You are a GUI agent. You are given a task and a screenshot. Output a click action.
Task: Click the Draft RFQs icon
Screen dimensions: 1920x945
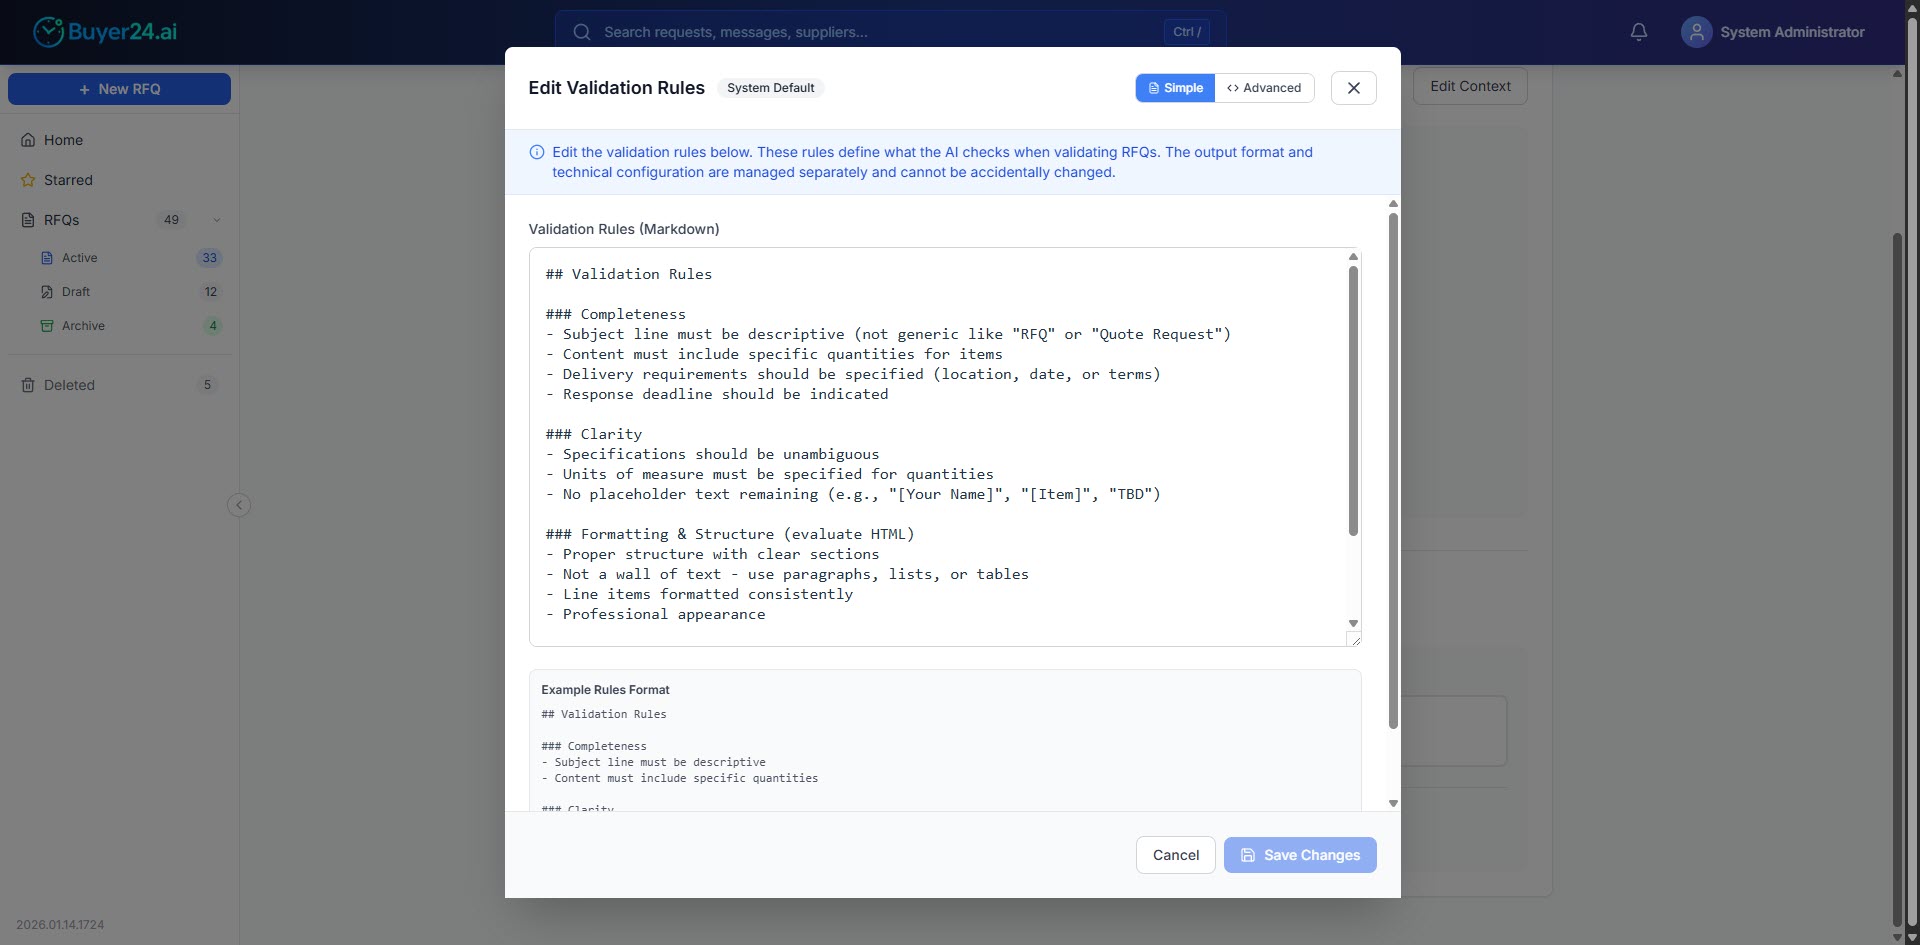48,292
